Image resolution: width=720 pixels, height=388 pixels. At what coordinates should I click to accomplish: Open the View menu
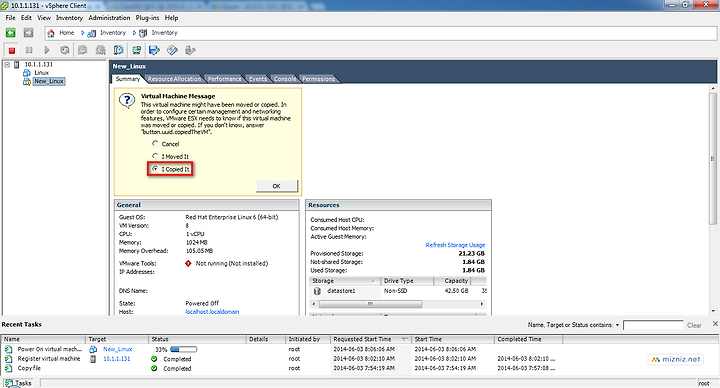click(44, 18)
